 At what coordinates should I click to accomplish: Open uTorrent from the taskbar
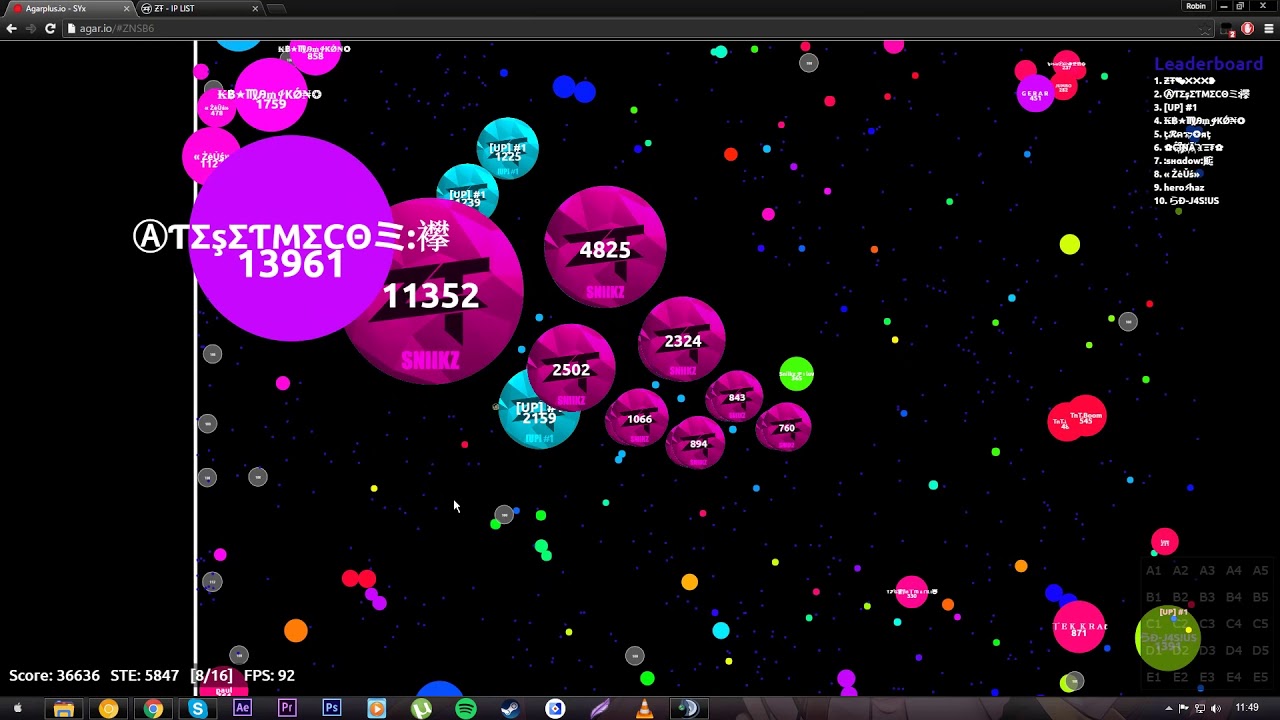421,709
